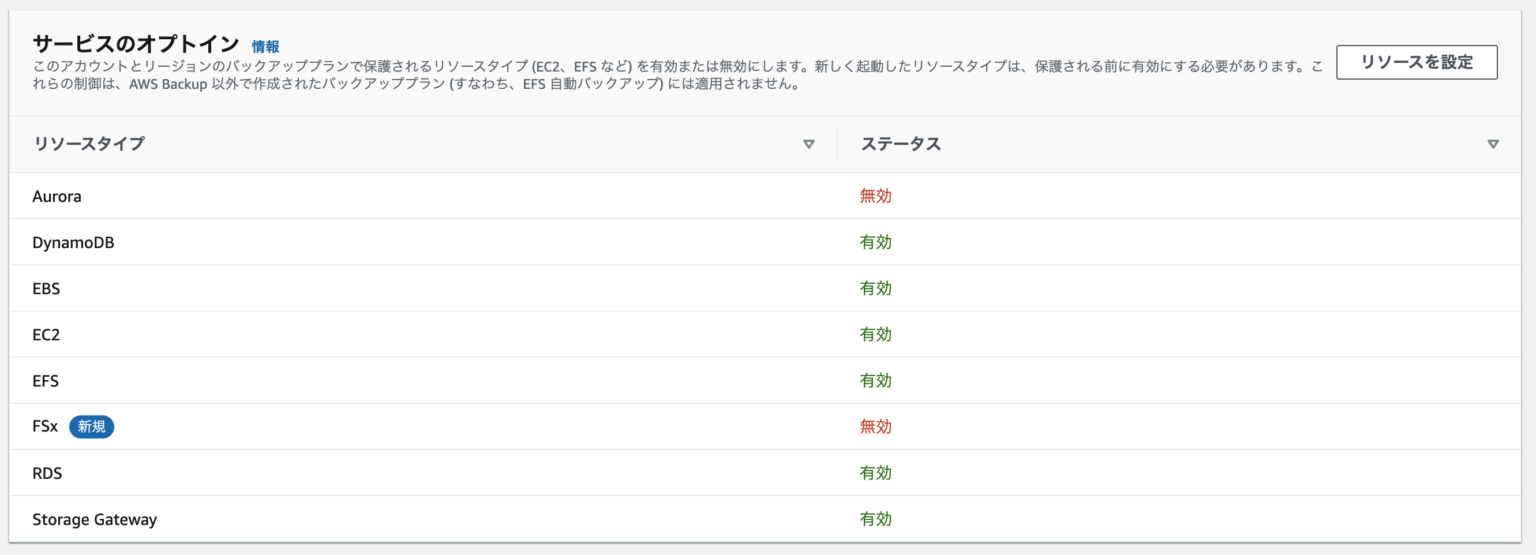The image size is (1536, 555).
Task: Select the Aurora resource type row
Action: click(57, 196)
